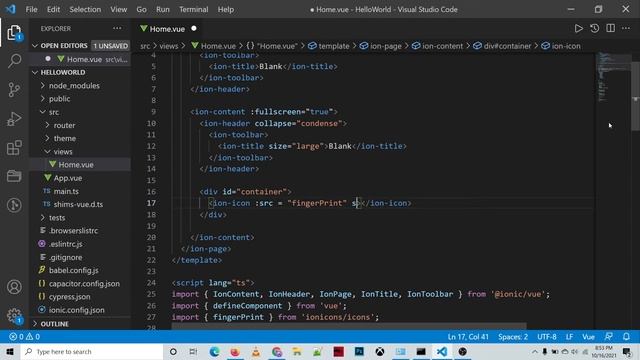Image resolution: width=640 pixels, height=360 pixels.
Task: Open timeline history icon in editor toolbar
Action: coord(595,28)
